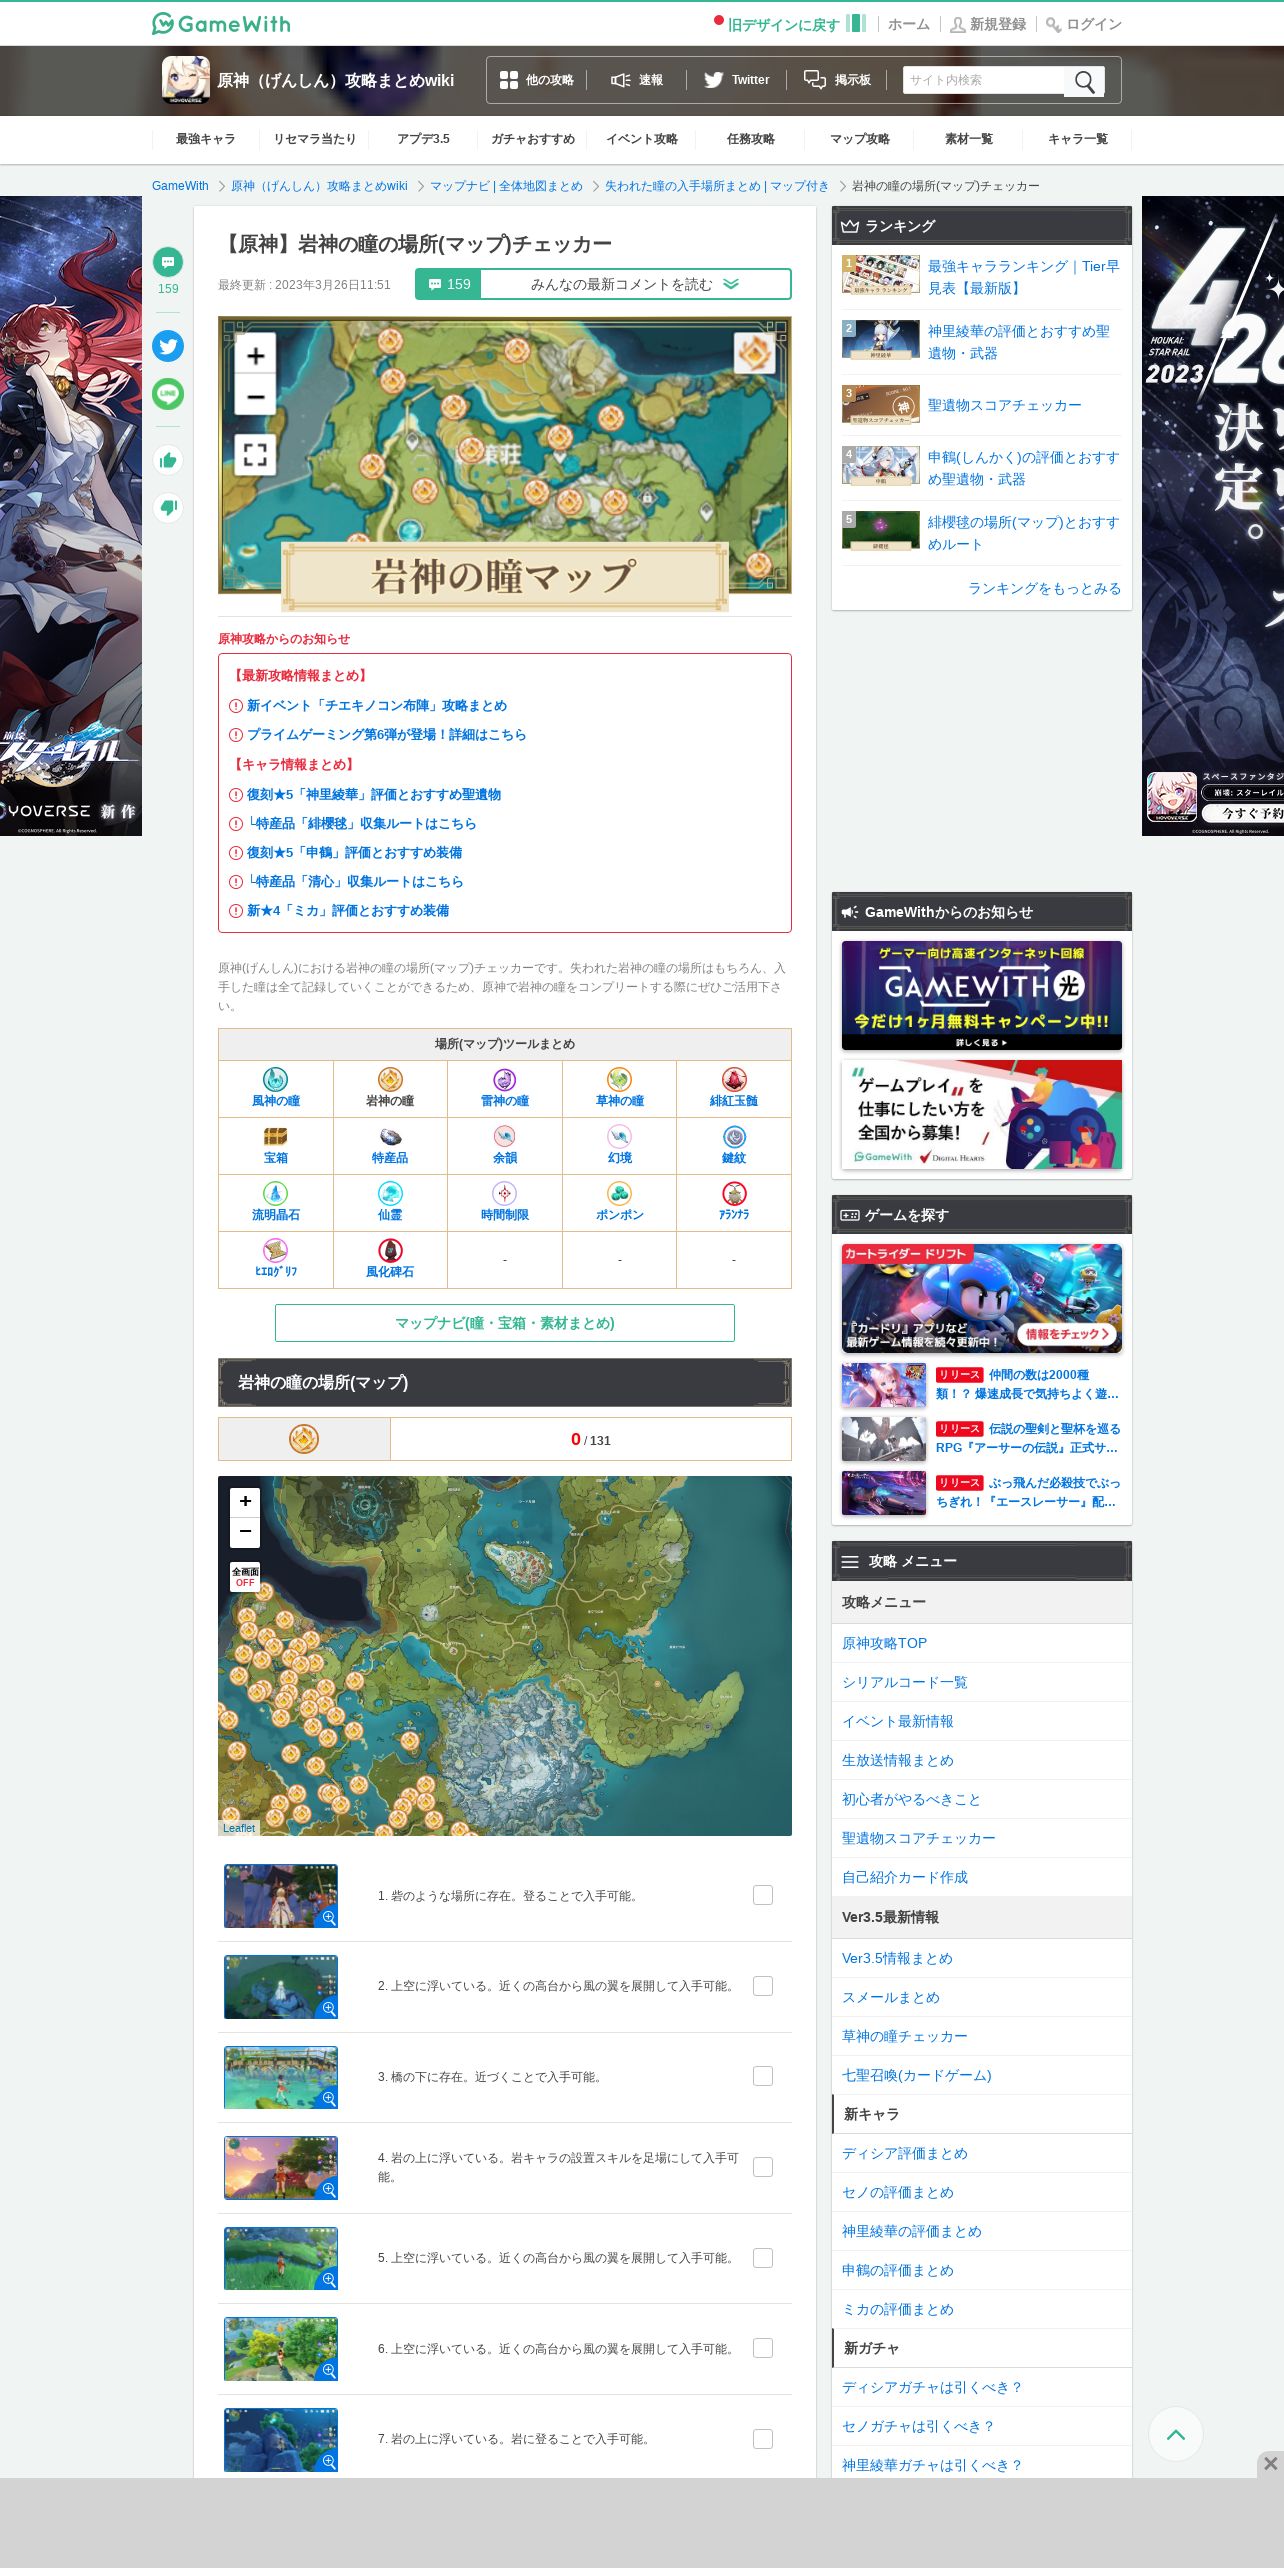Image resolution: width=1284 pixels, height=2568 pixels.
Task: Click breadcrumb マップナビ | 全体地図まとめ
Action: pyautogui.click(x=506, y=186)
